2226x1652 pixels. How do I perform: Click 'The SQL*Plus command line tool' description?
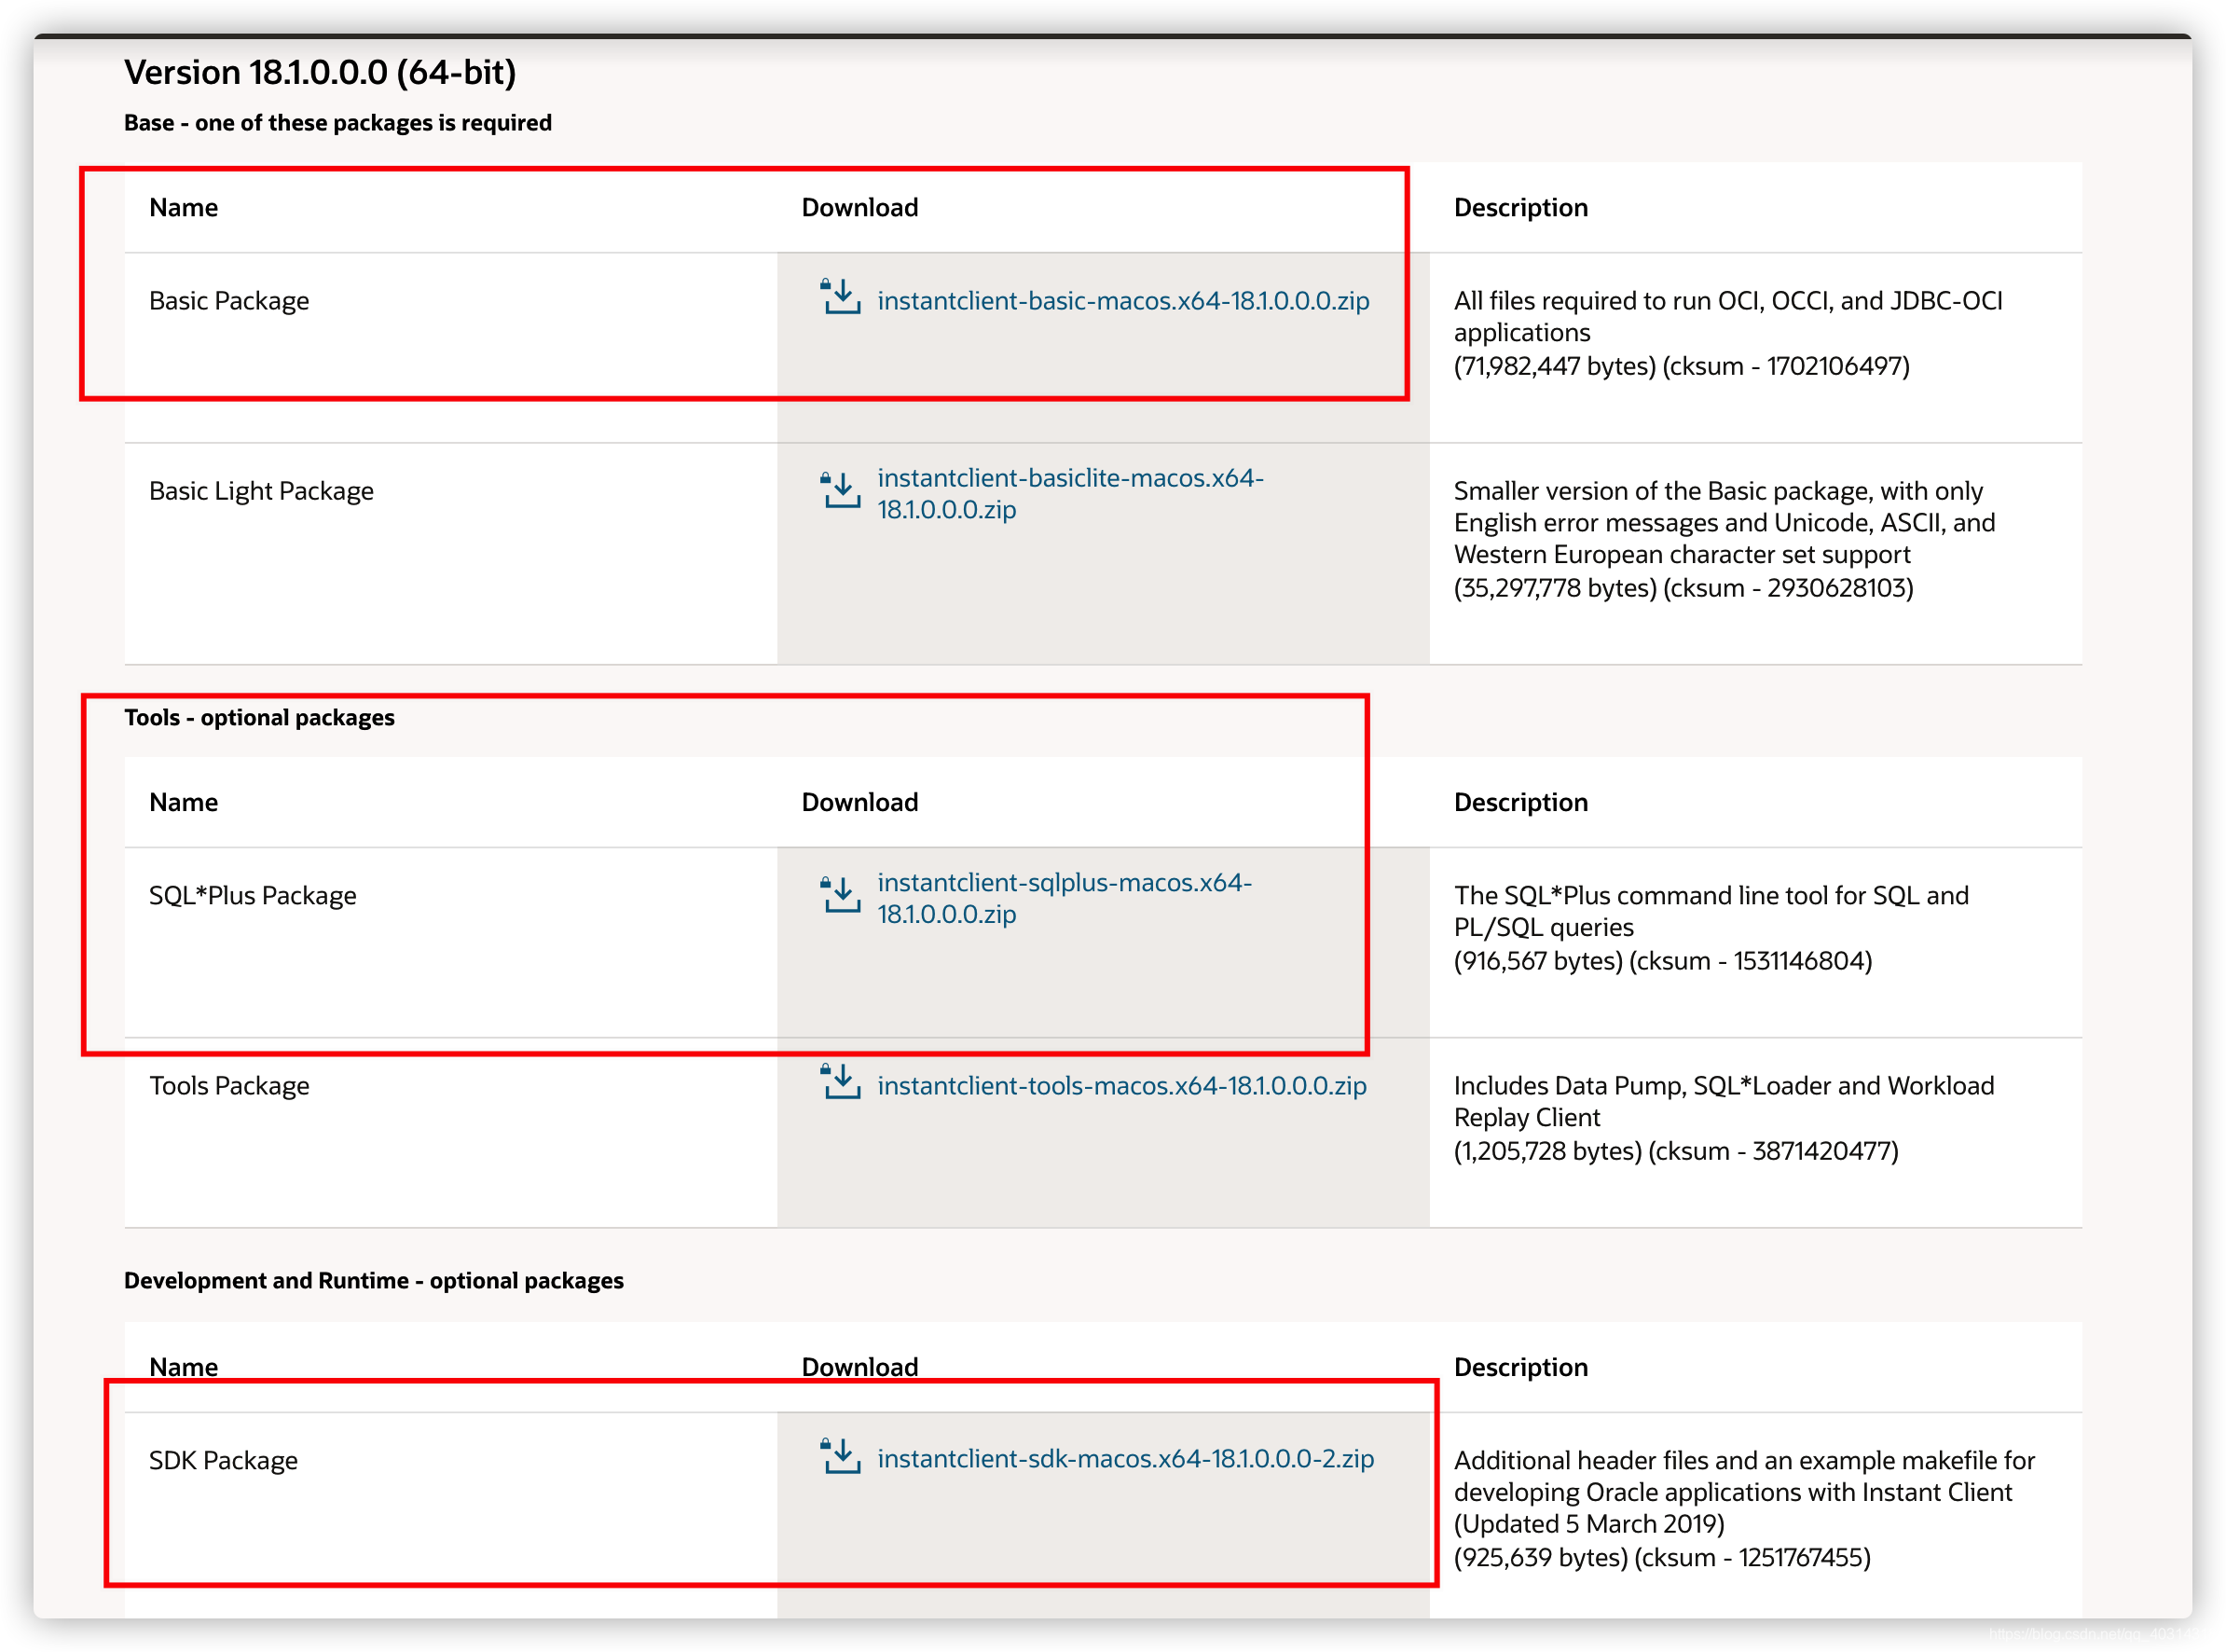(x=1711, y=911)
